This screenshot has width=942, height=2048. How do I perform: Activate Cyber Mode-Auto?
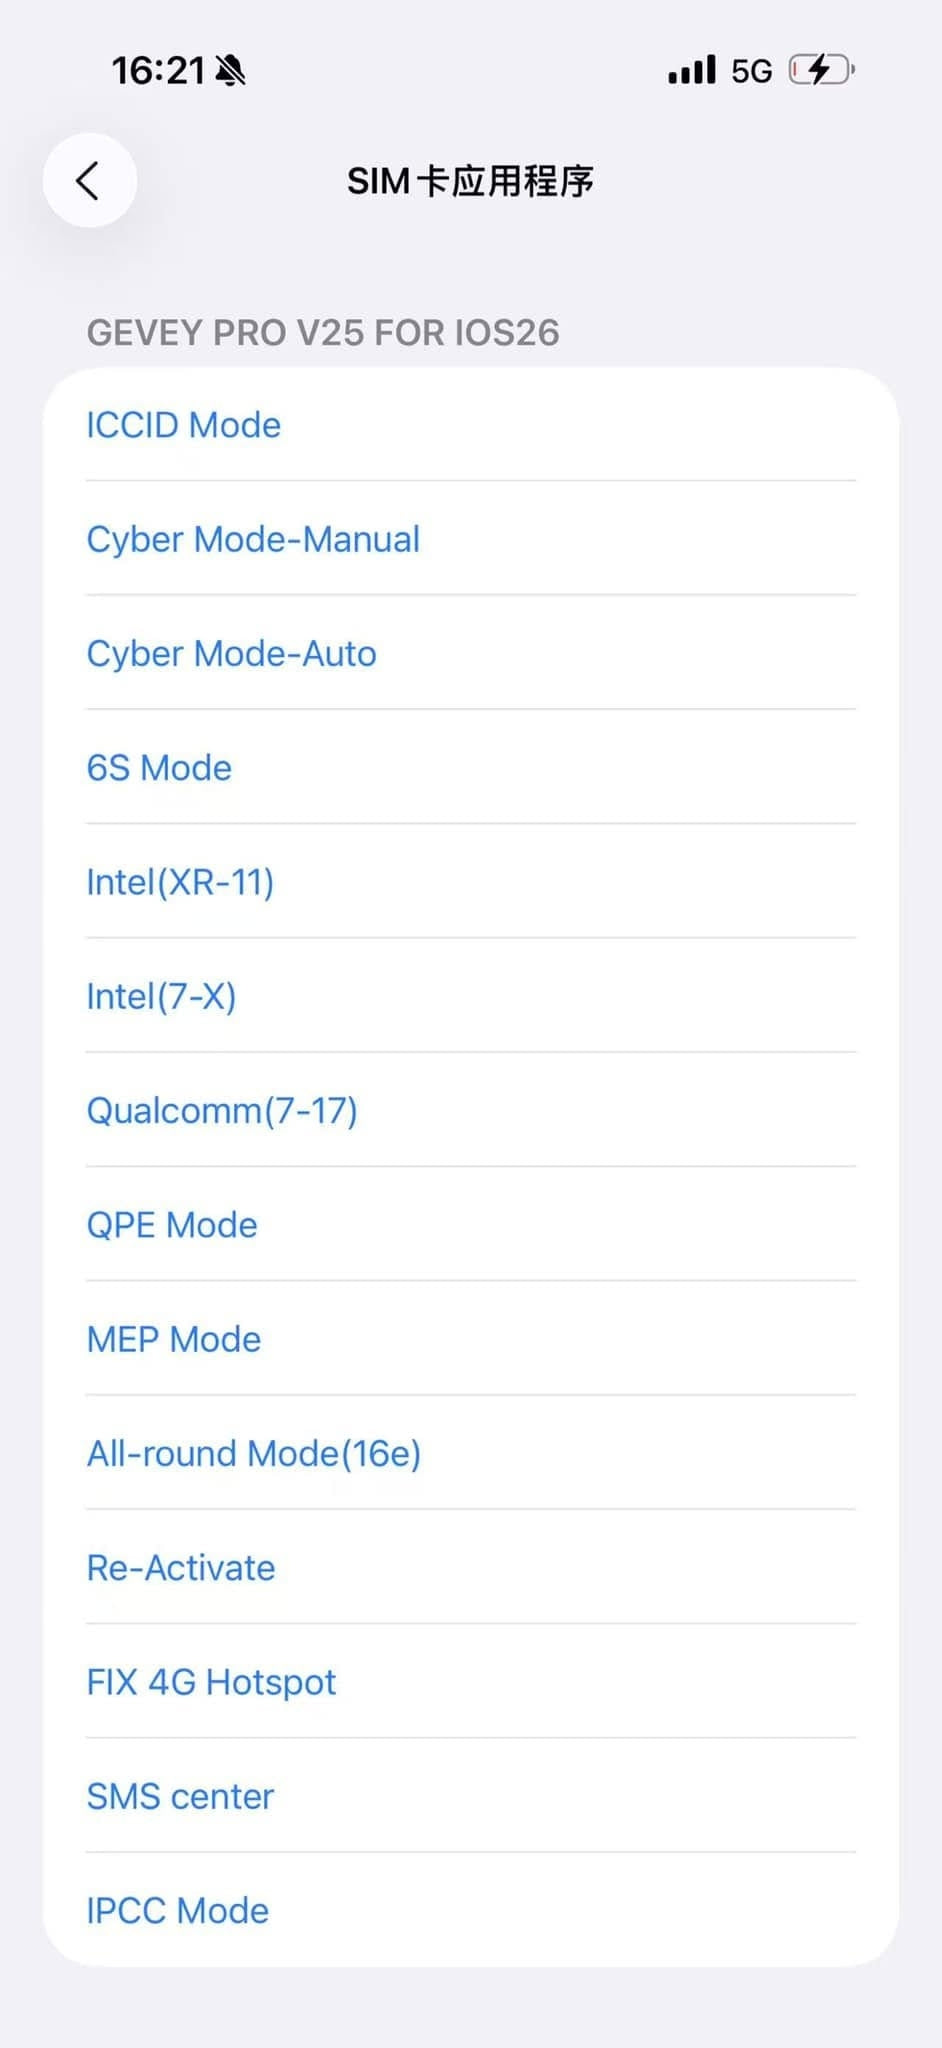tap(231, 653)
